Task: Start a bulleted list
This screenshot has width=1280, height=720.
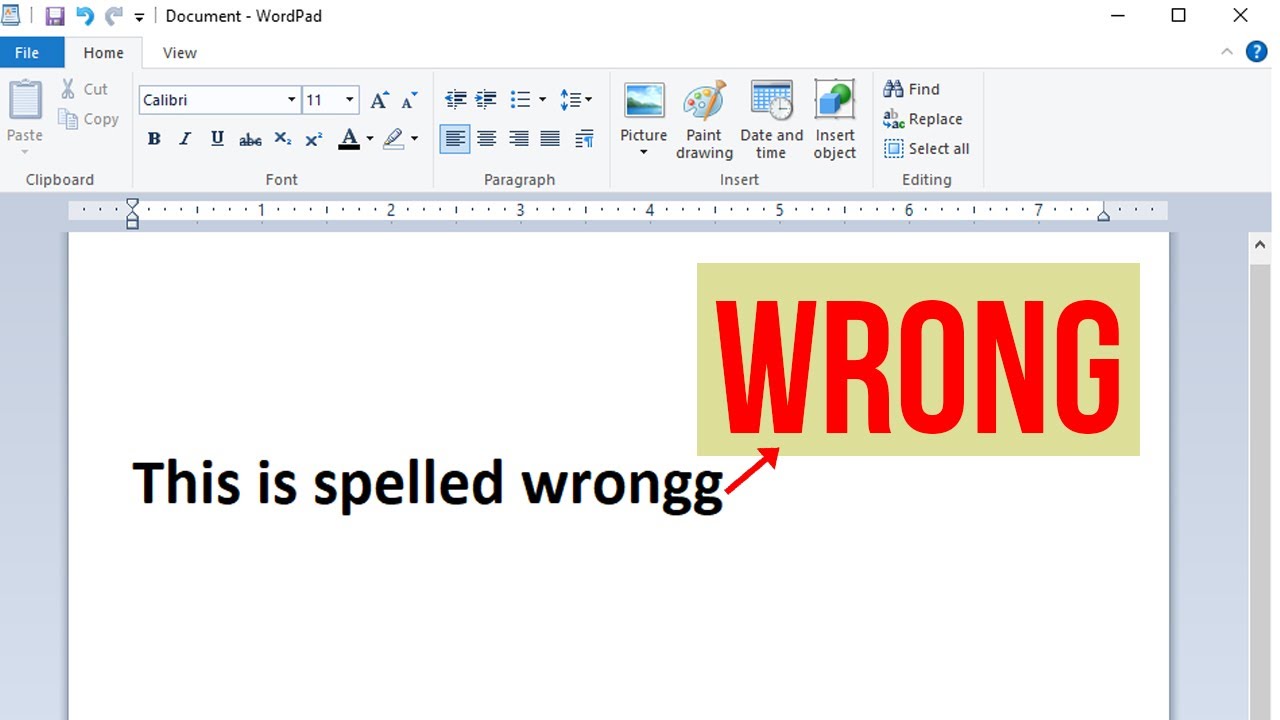Action: 520,100
